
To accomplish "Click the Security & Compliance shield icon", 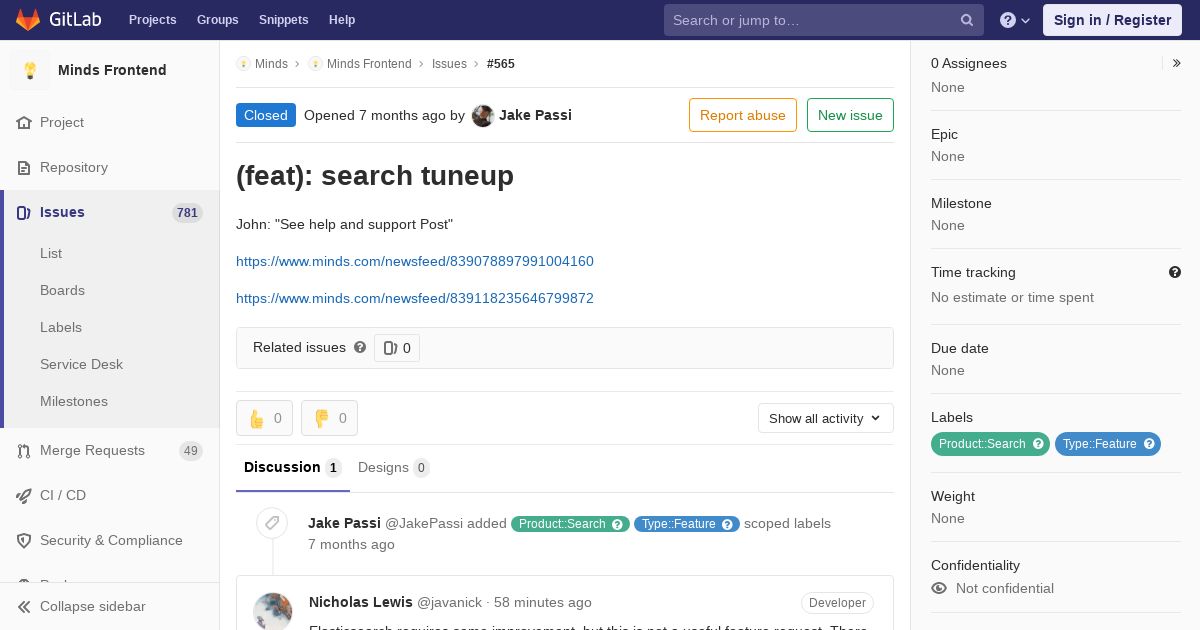I will pos(24,540).
